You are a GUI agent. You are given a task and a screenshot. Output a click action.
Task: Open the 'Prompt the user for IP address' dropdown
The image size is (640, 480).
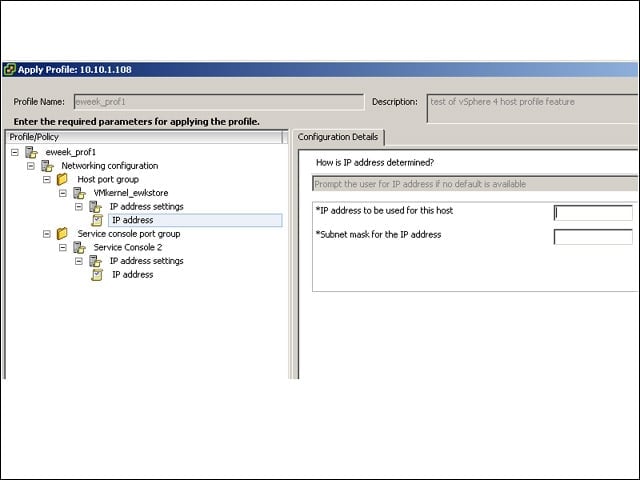tap(475, 184)
